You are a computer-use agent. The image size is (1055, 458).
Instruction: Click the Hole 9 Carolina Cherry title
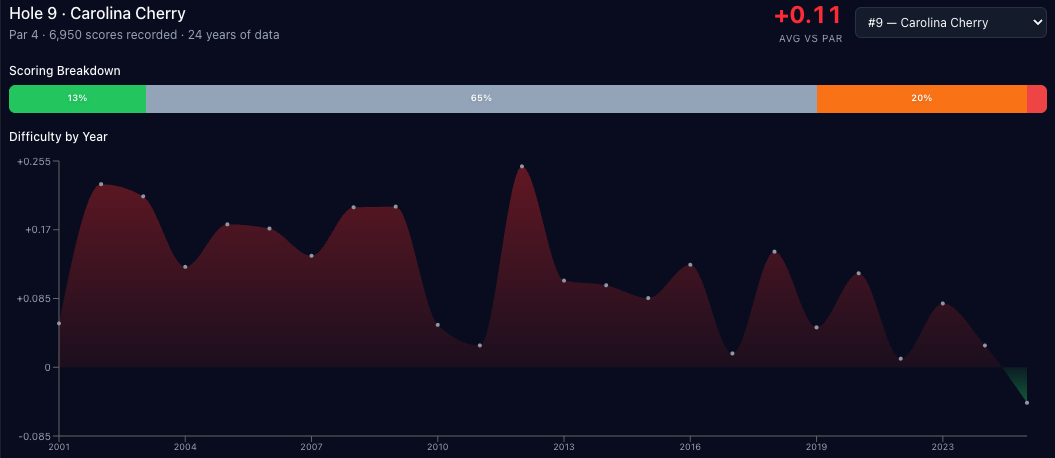point(97,14)
